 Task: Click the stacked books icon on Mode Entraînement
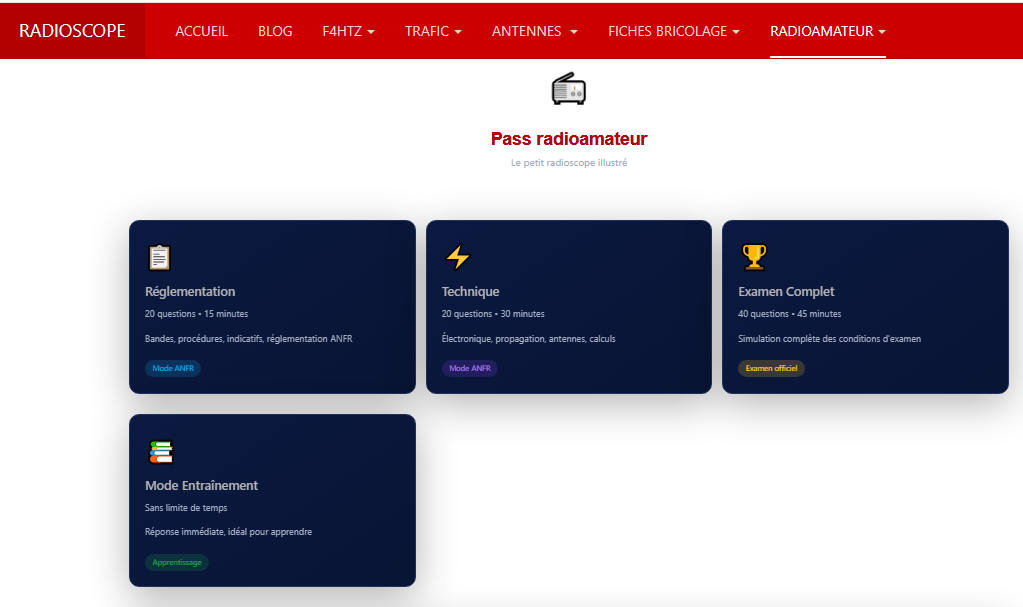[x=160, y=452]
